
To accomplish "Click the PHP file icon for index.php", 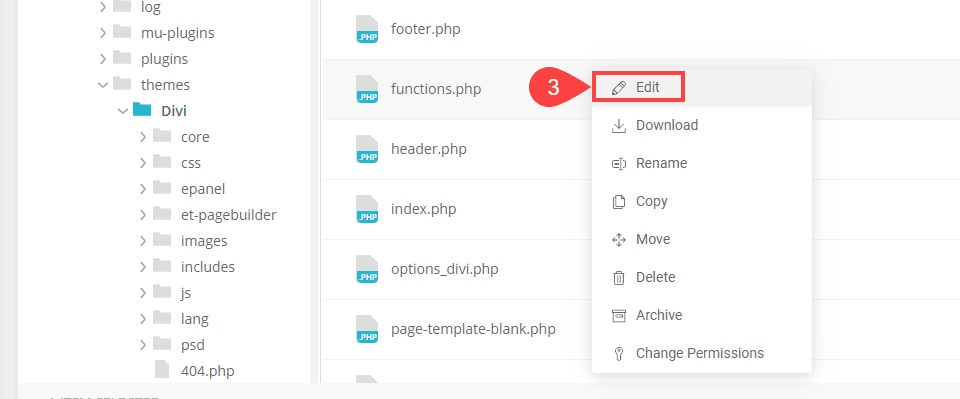I will tap(367, 209).
